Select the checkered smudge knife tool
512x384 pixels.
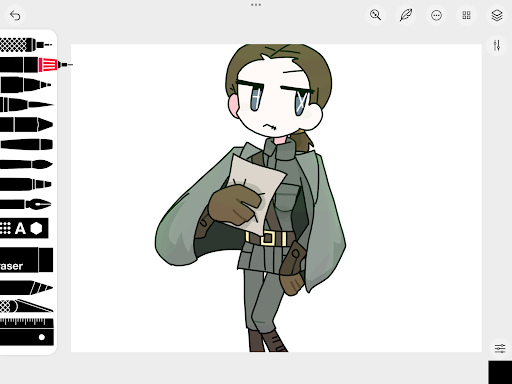pos(26,306)
